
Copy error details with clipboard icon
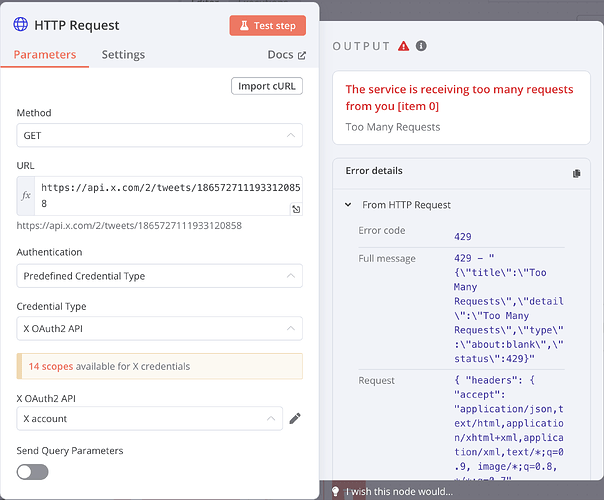[576, 173]
